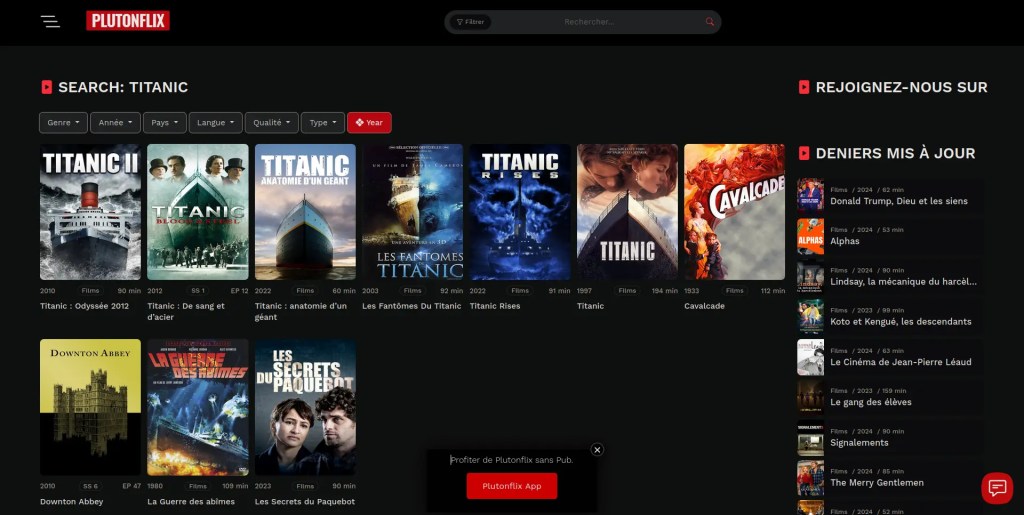Expand the Qualité filter dropdown
This screenshot has width=1024, height=515.
click(272, 123)
